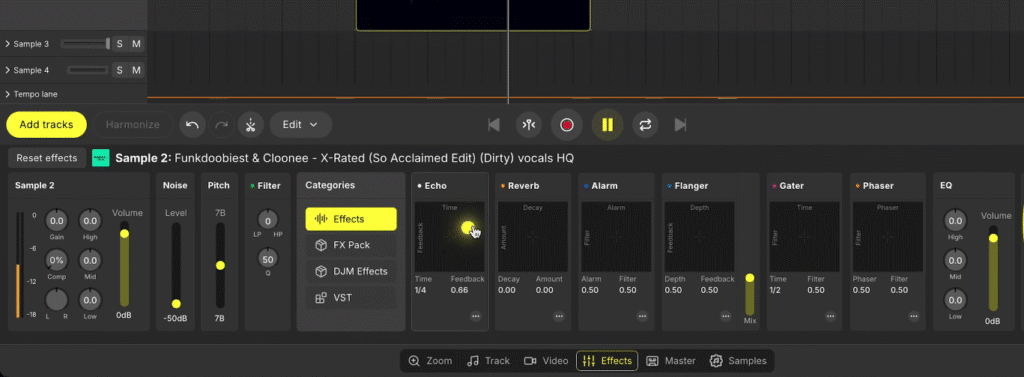This screenshot has width=1024, height=377.
Task: Click the Comp knob
Action: (x=57, y=260)
